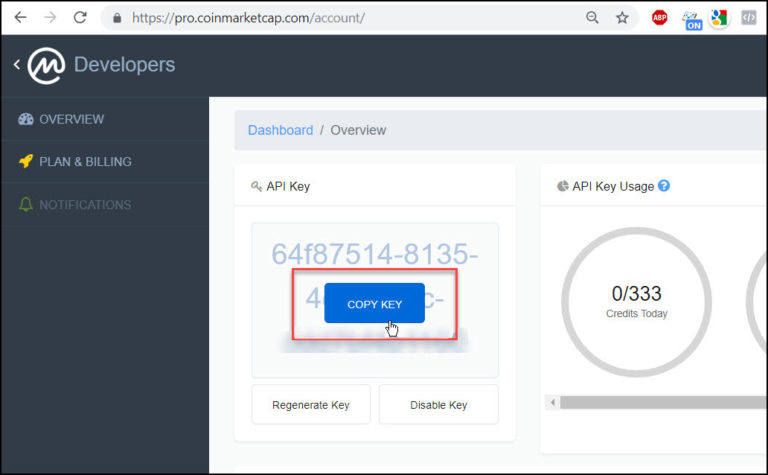
Task: Open the Google colored extension icon
Action: click(x=719, y=18)
